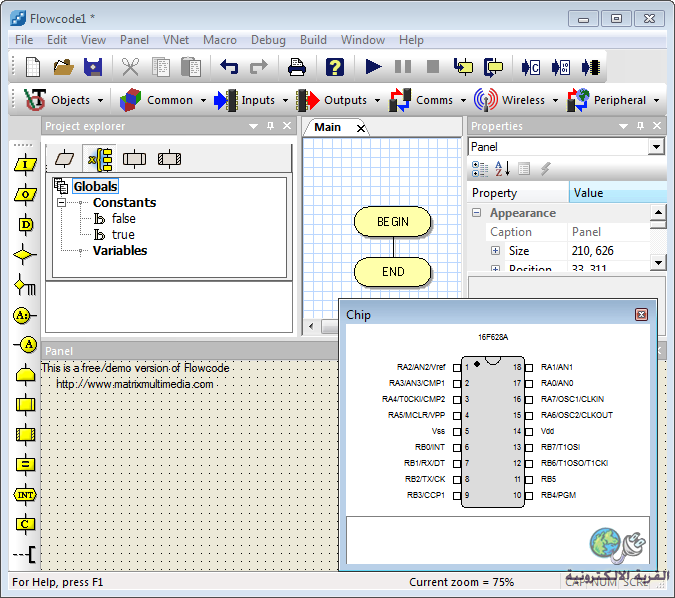Open the File menu

click(24, 40)
